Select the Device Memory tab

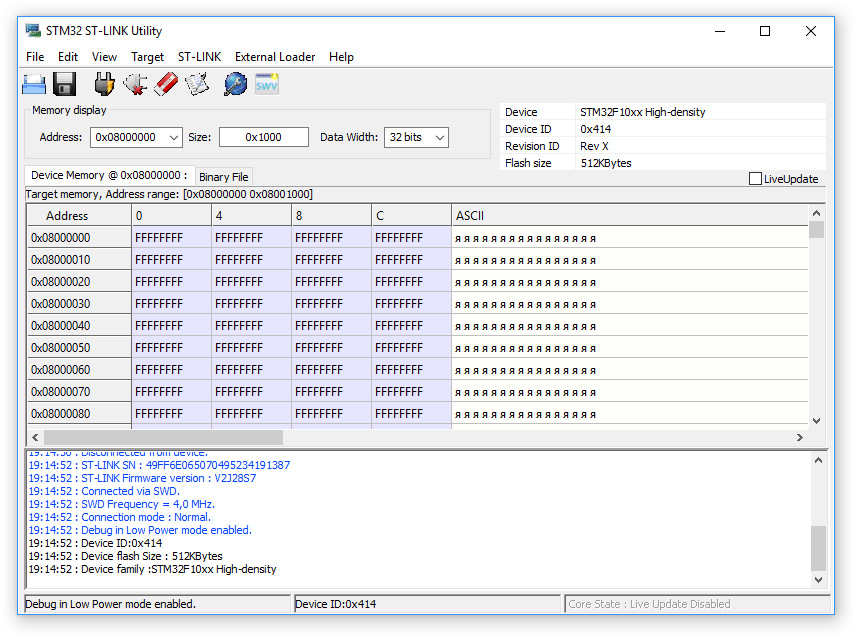click(x=109, y=176)
